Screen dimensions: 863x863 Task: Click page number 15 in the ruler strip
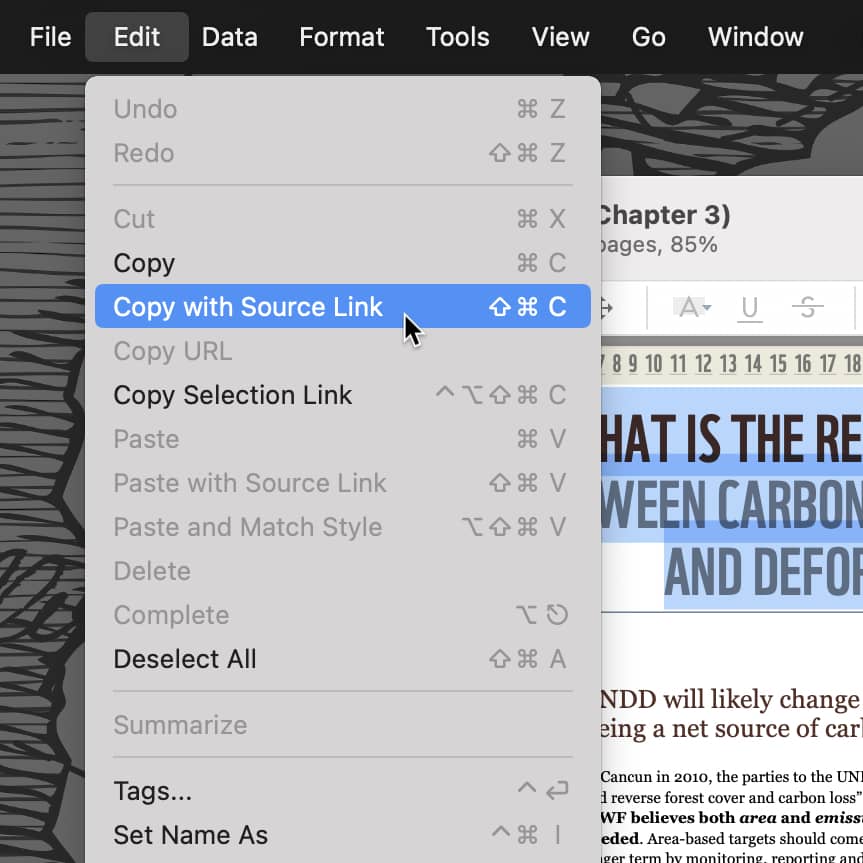click(x=778, y=364)
